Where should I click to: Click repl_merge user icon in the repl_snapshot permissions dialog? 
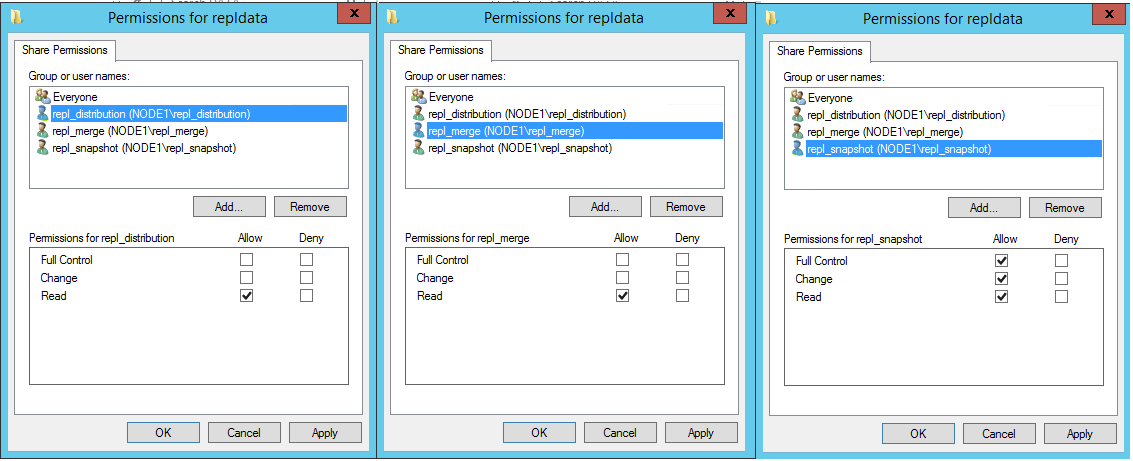click(x=797, y=132)
